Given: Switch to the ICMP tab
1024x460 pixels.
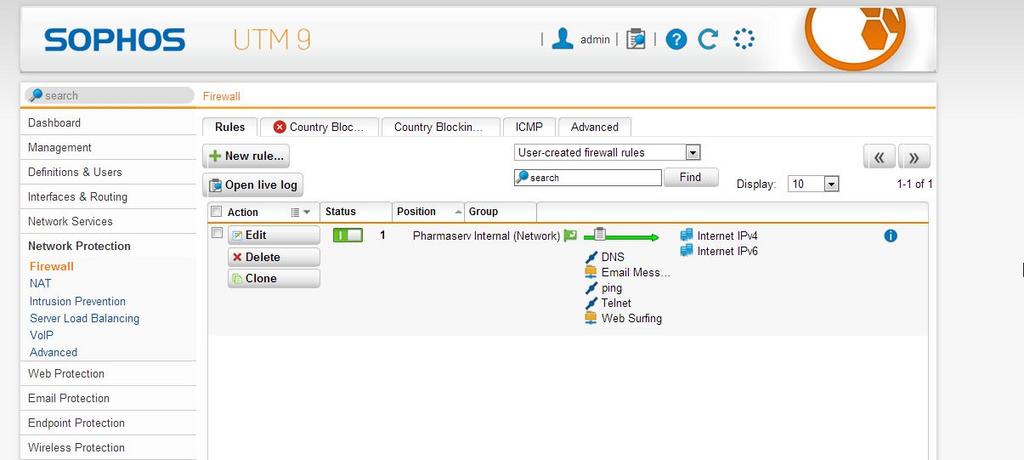Looking at the screenshot, I should pos(529,127).
